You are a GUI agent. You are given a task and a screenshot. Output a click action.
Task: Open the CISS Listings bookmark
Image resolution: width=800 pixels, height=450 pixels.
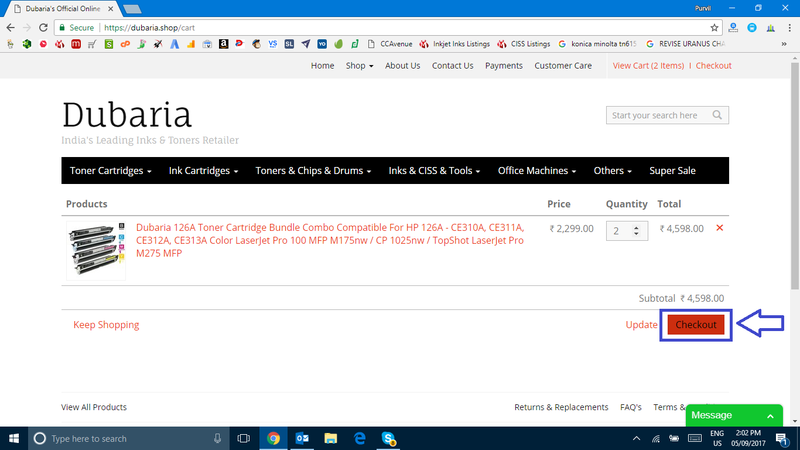tap(524, 44)
